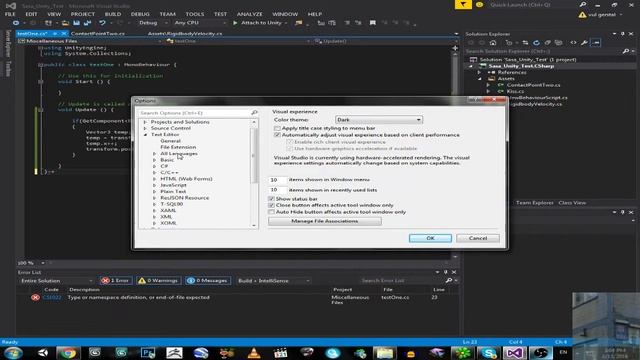Toggle Apply title case styling to menu bar
This screenshot has height=360, width=640.
tap(277, 128)
